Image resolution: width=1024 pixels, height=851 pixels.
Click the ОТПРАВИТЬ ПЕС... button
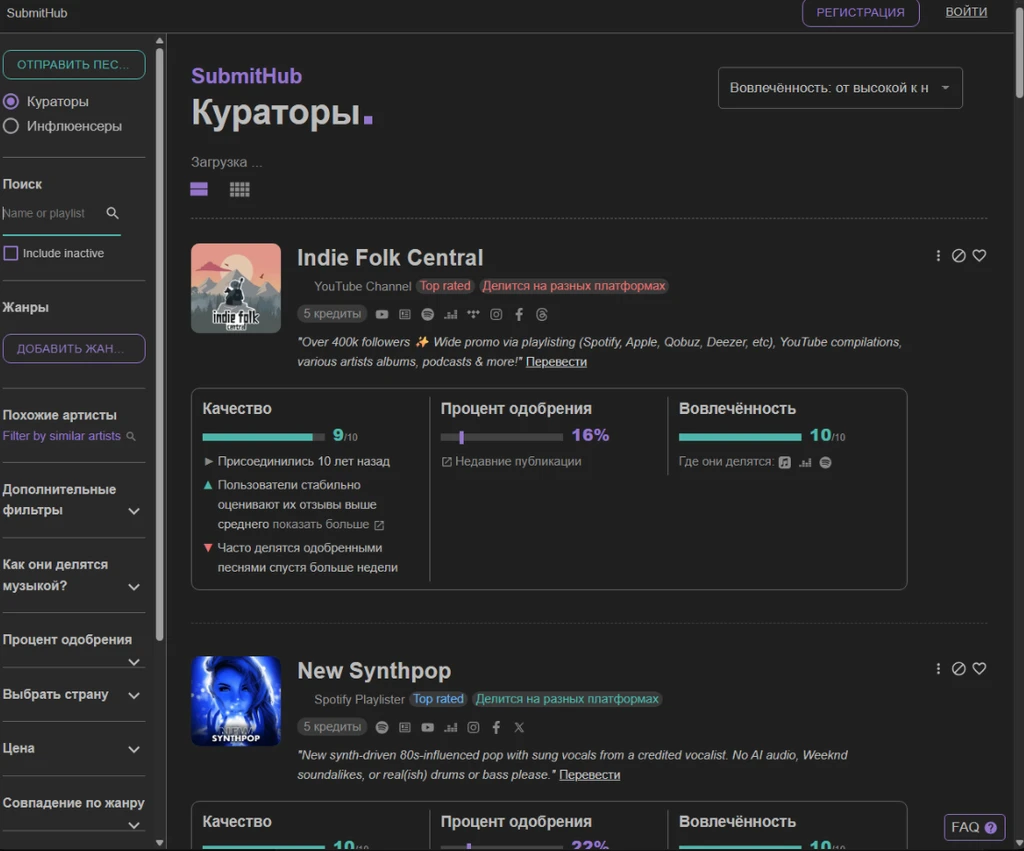(x=74, y=65)
